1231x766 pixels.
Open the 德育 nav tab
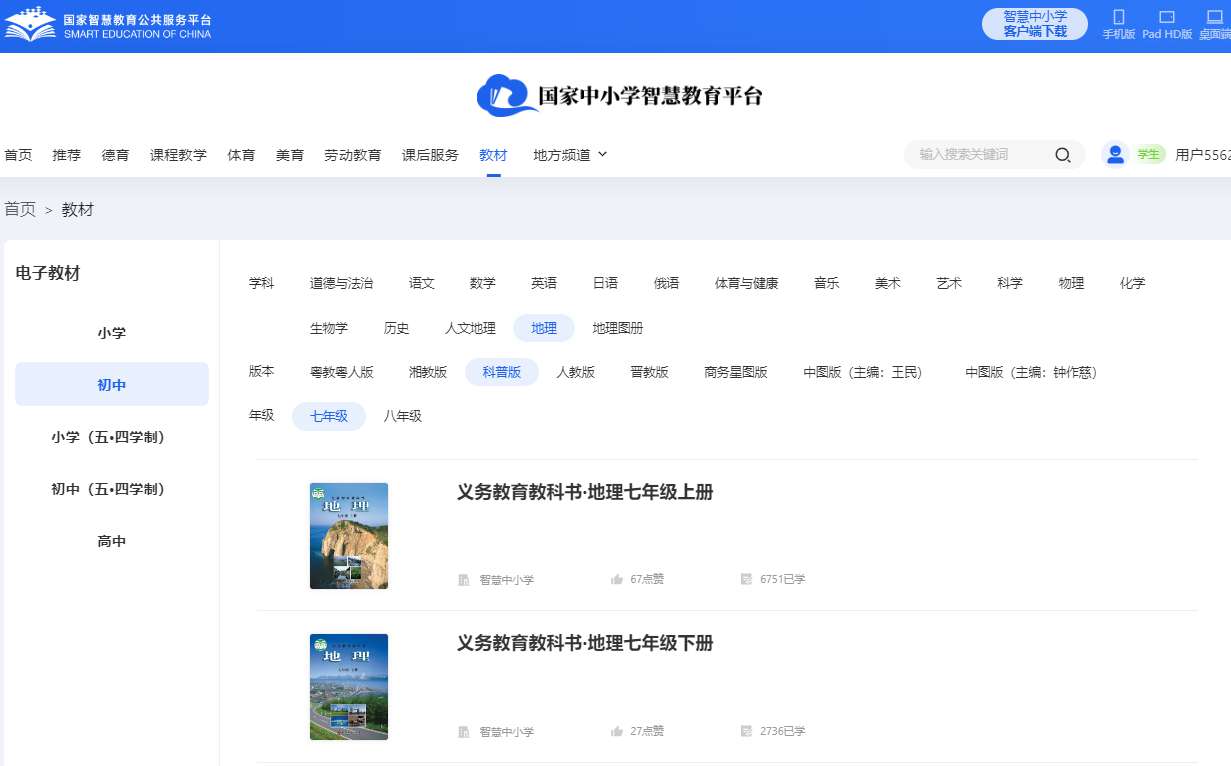(115, 155)
